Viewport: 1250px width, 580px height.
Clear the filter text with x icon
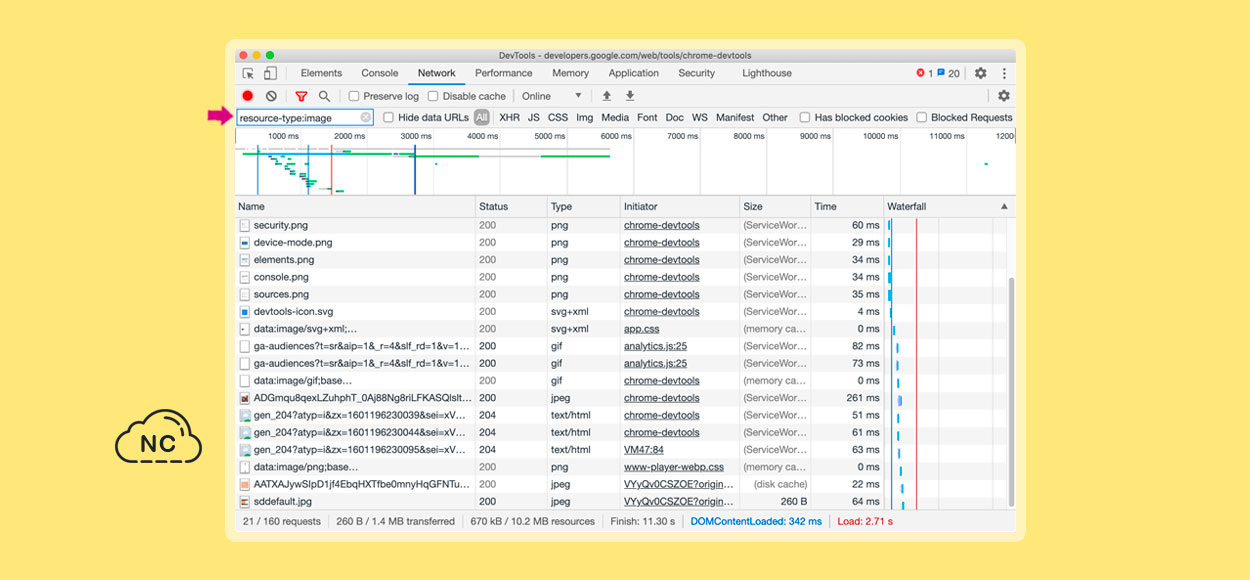366,118
